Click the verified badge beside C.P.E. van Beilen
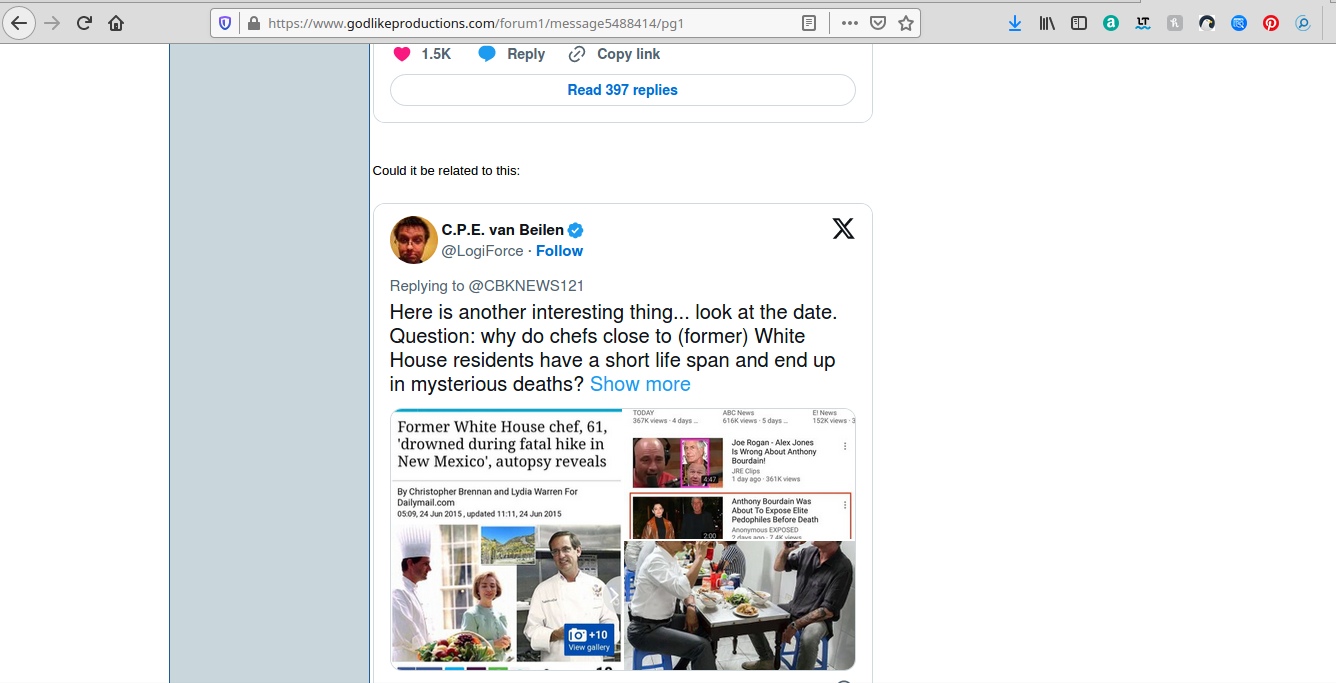This screenshot has width=1336, height=683. 576,230
